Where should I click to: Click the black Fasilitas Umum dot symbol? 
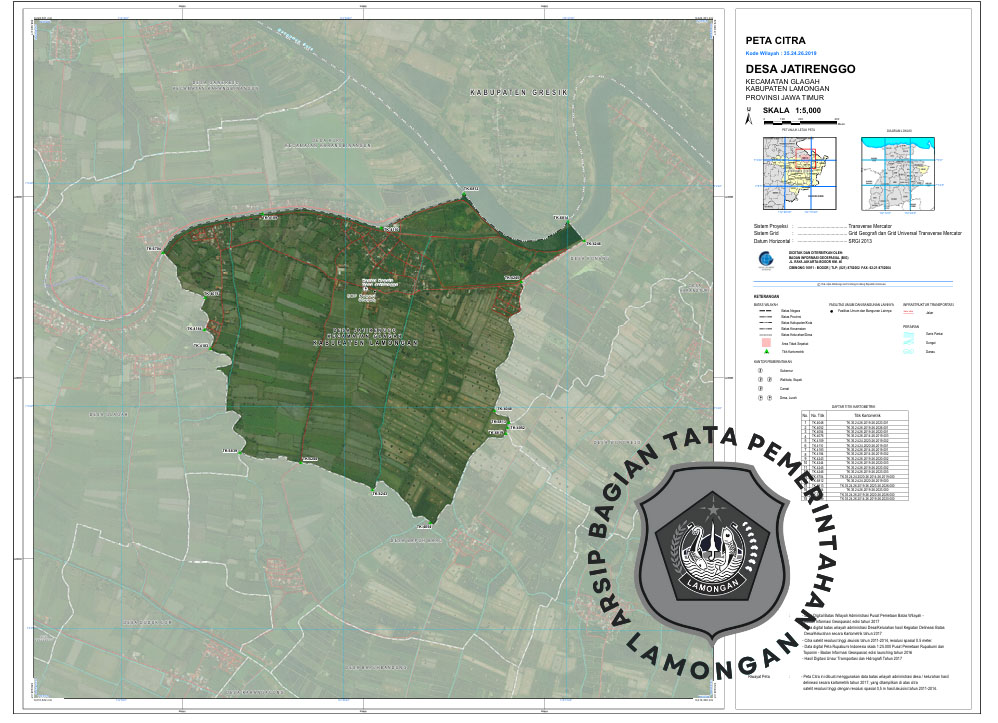pos(832,312)
